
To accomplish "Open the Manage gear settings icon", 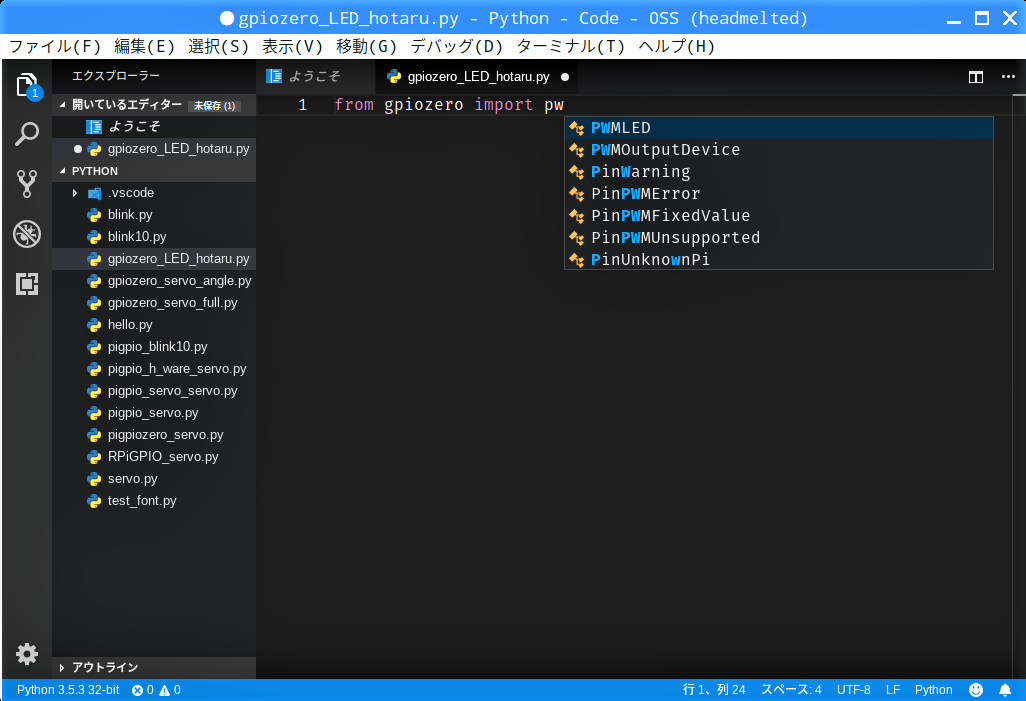I will [27, 654].
